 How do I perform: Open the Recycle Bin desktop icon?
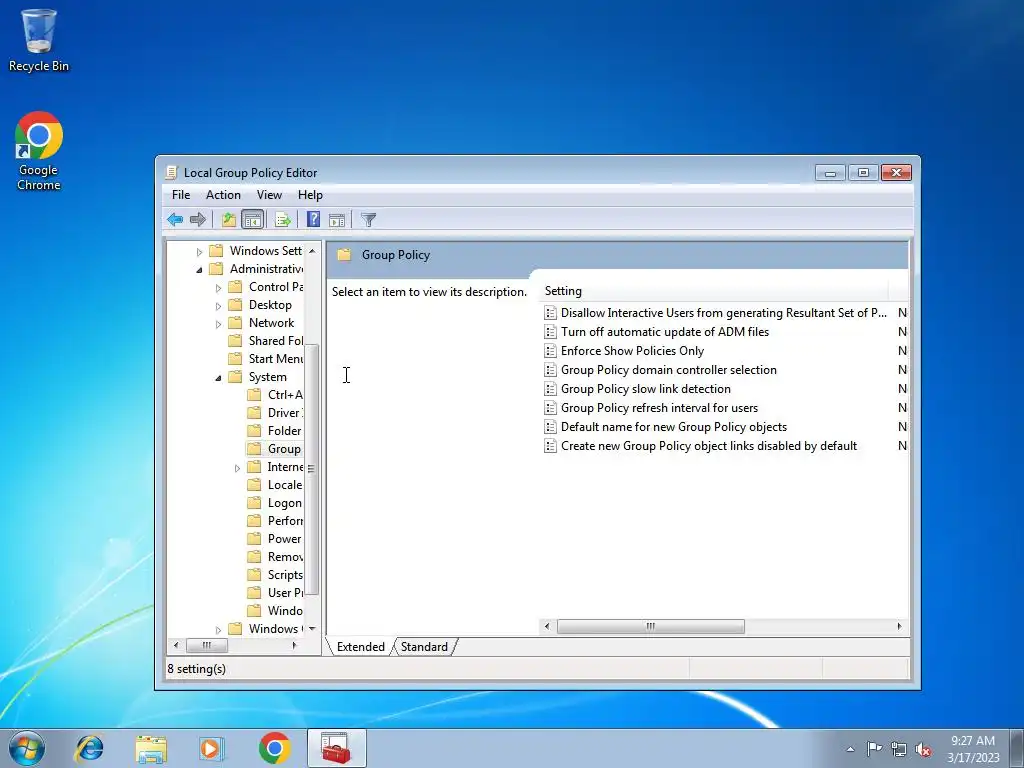coord(39,40)
